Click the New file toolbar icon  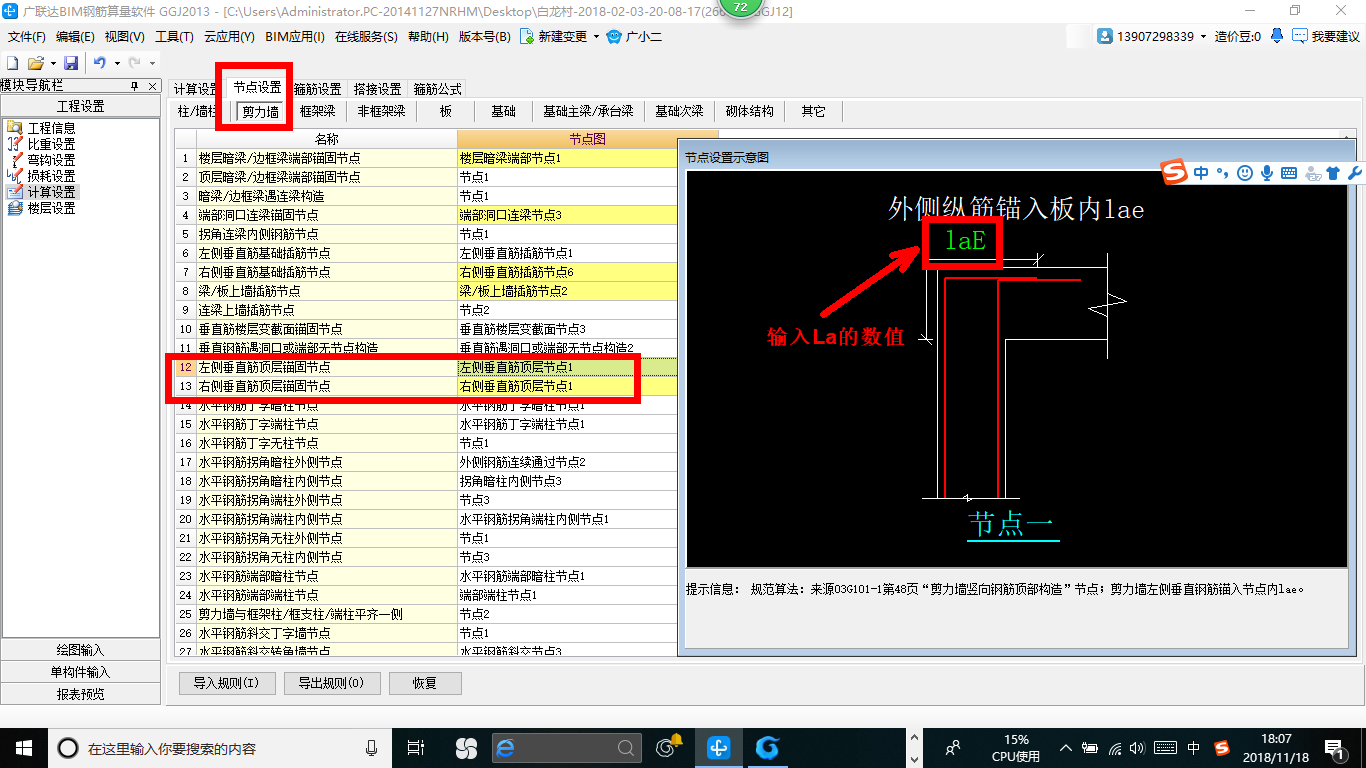13,62
